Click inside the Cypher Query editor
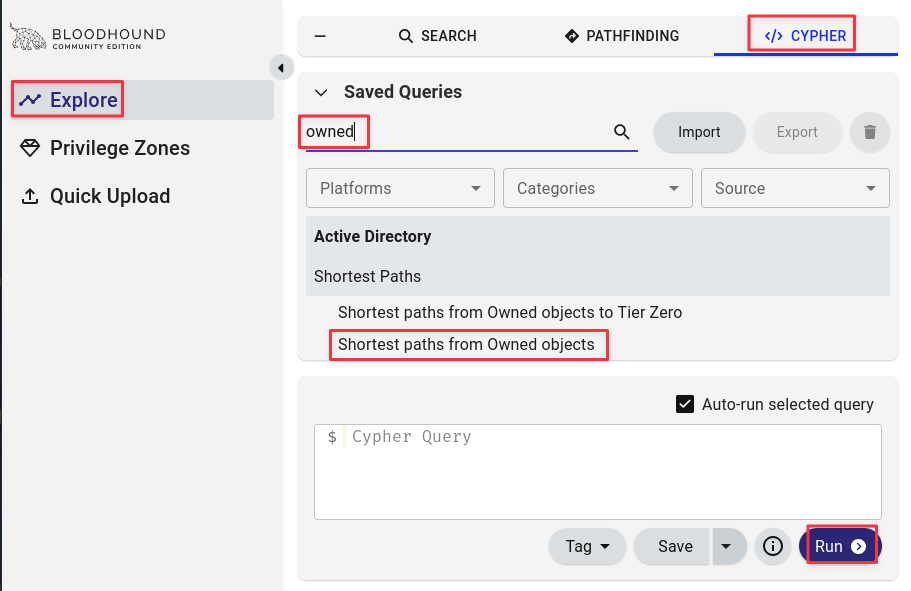Viewport: 911px width, 591px height. pos(598,472)
